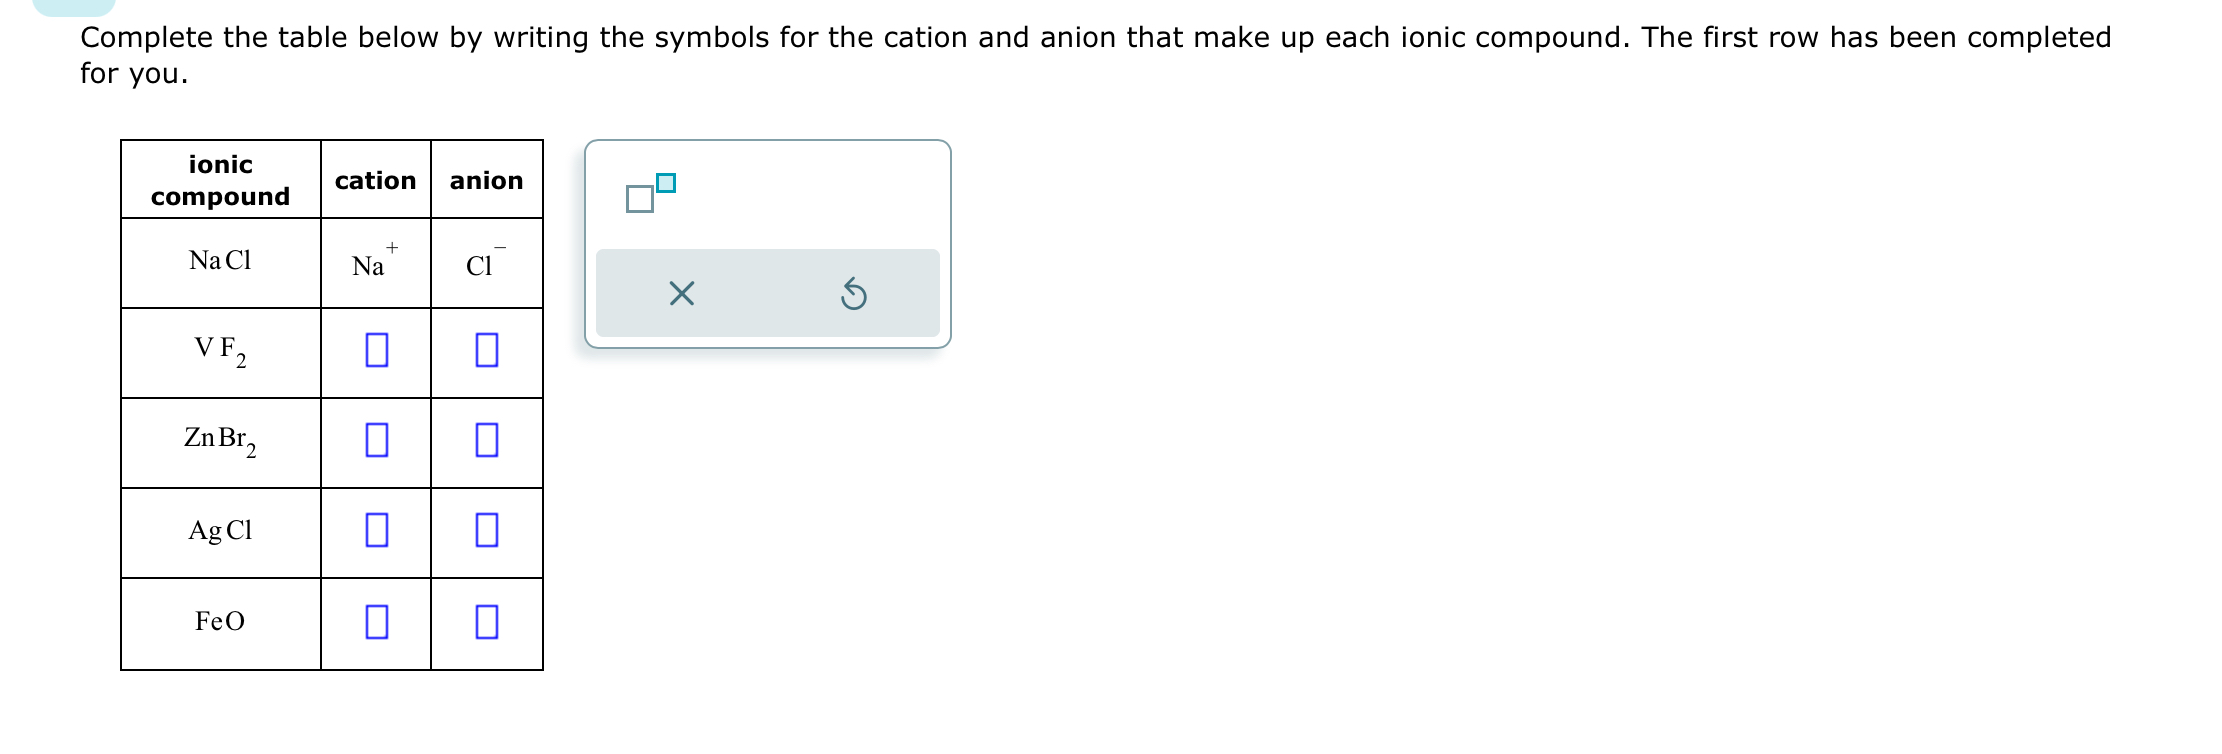The height and width of the screenshot is (754, 2222).
Task: Click the X to clear the answer
Action: click(x=680, y=293)
